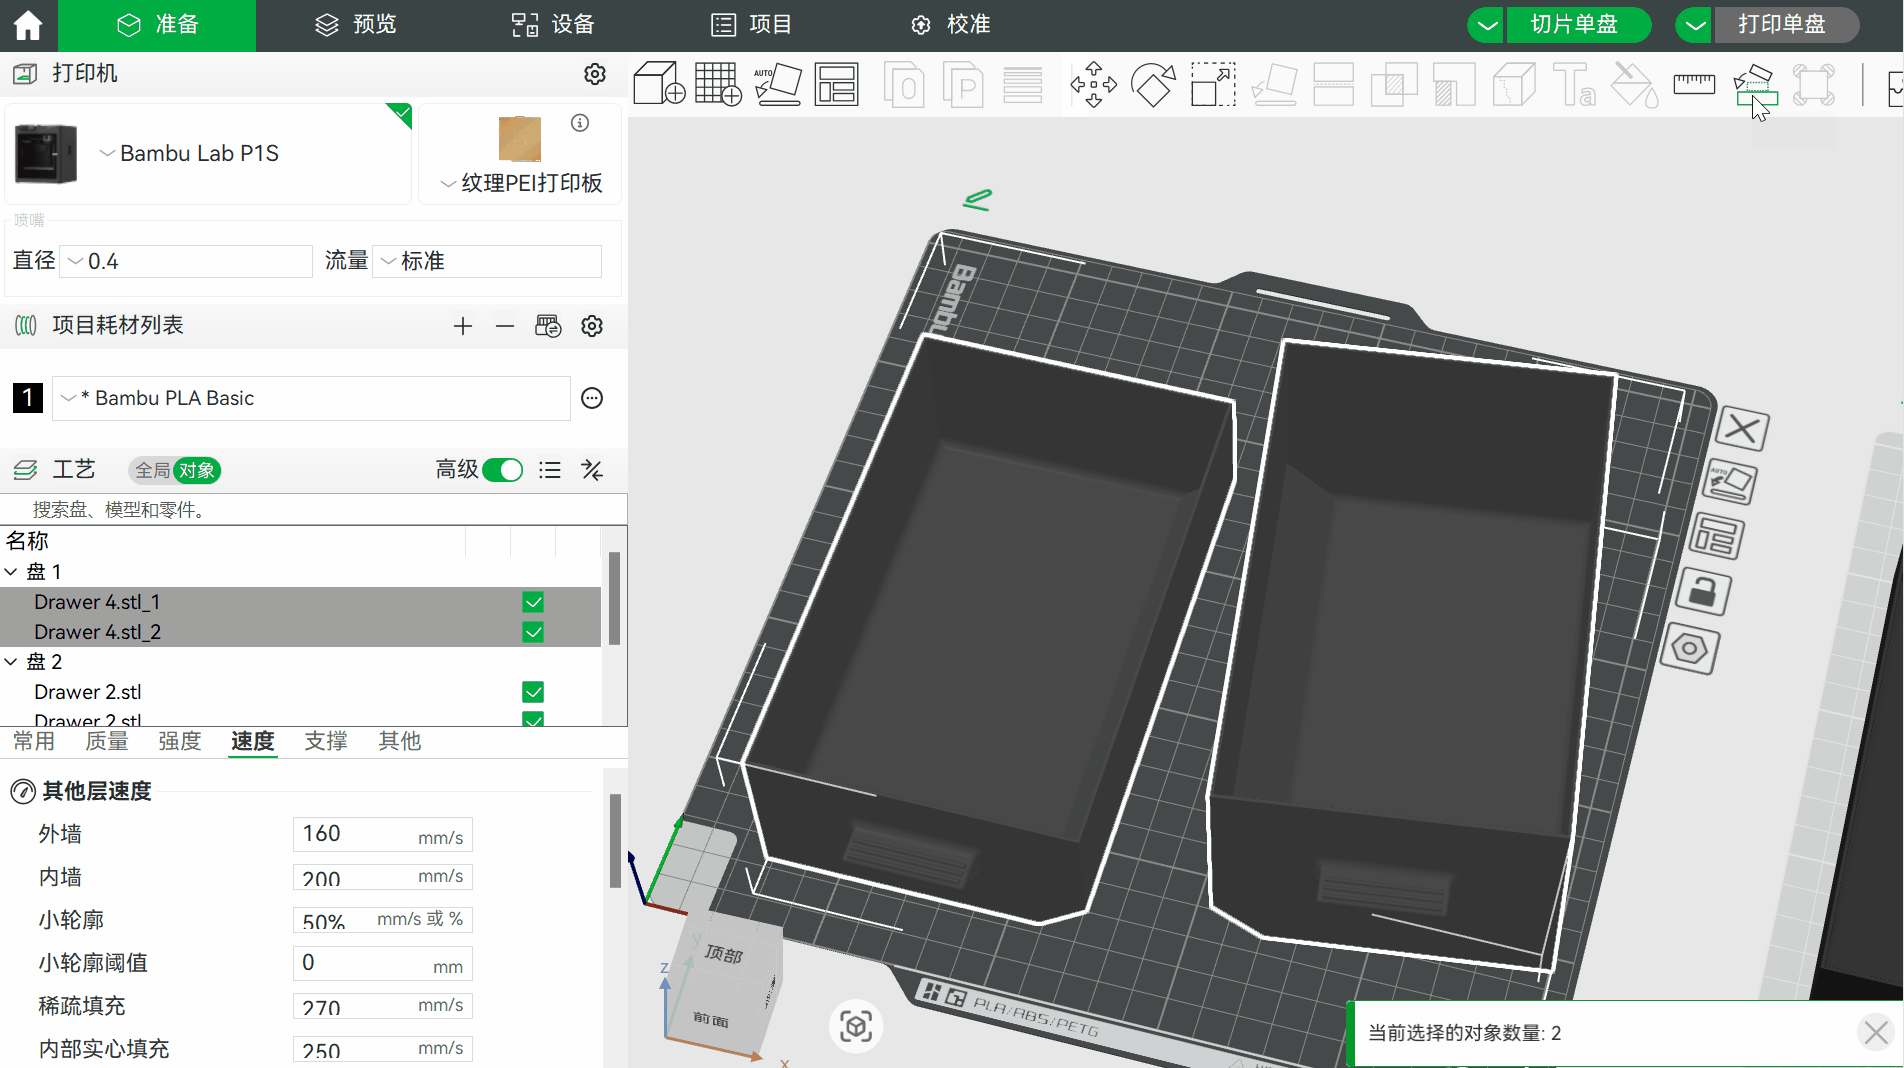Uncheck the Drawer 2.stl printable checkbox
This screenshot has height=1068, width=1904.
tap(533, 692)
